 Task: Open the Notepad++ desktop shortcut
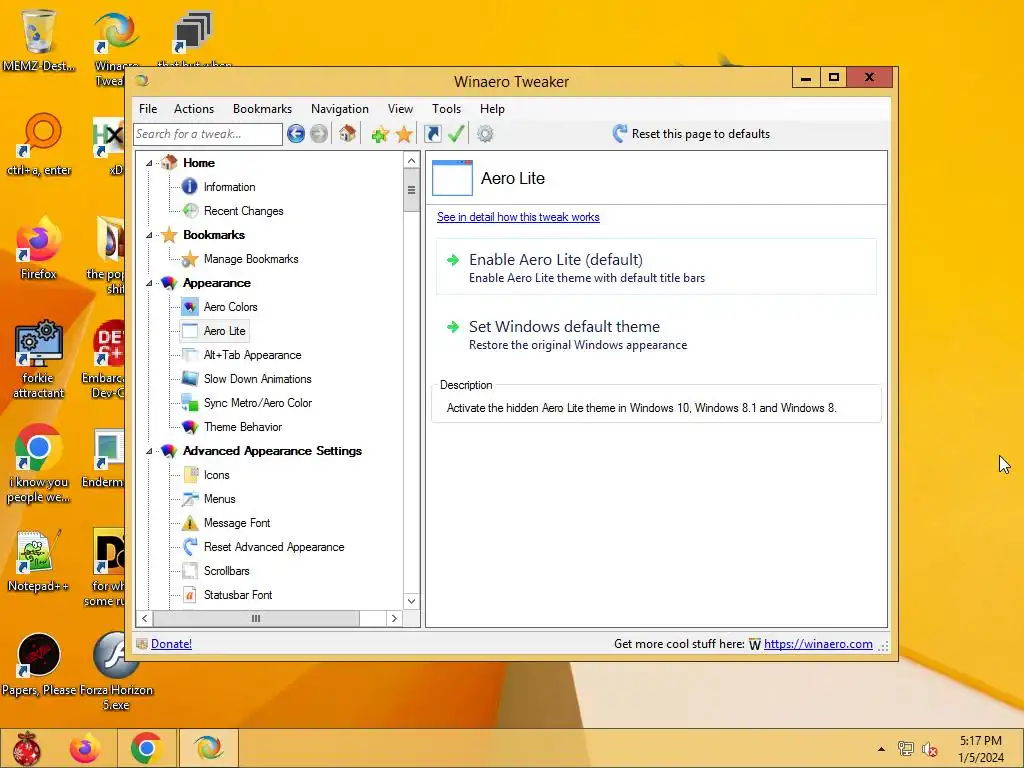[38, 560]
